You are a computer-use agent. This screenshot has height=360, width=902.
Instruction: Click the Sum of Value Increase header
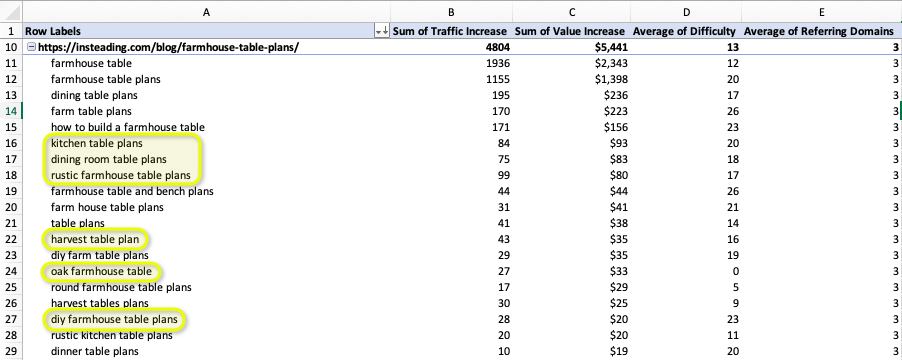570,31
